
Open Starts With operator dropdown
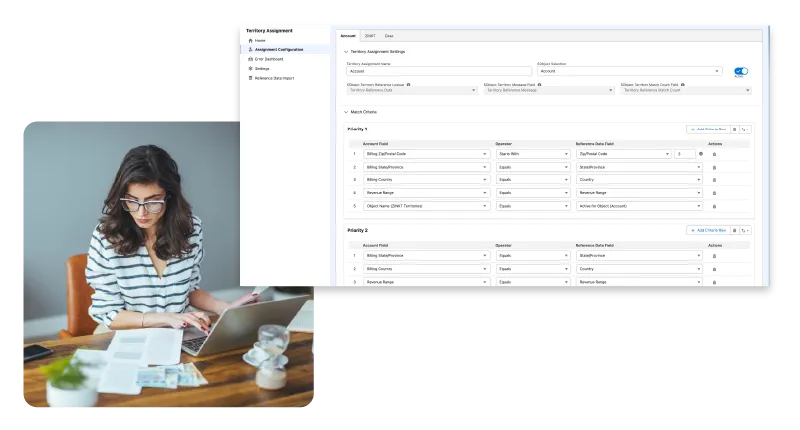[x=533, y=154]
